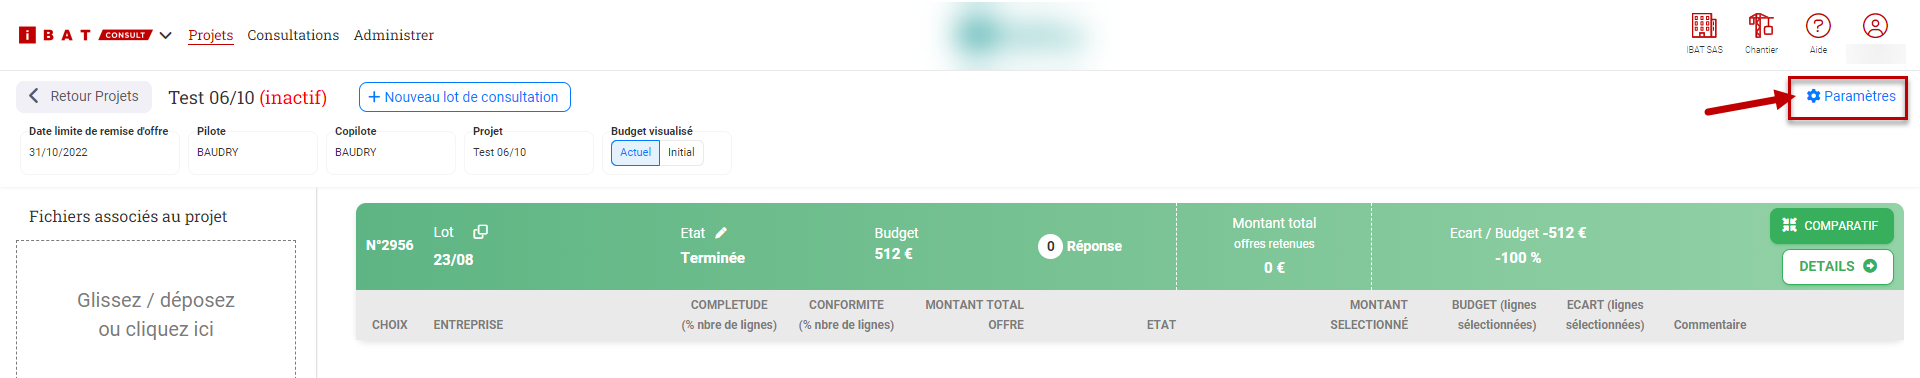Screen dimensions: 1920x378
Task: Open the COMPARATIF view
Action: (1831, 226)
